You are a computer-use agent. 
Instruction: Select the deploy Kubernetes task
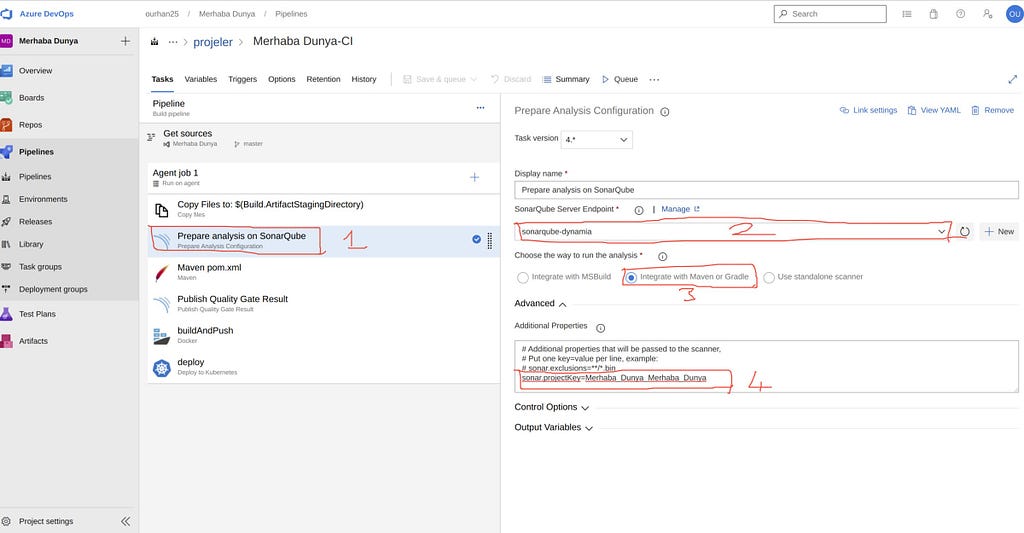pos(323,367)
